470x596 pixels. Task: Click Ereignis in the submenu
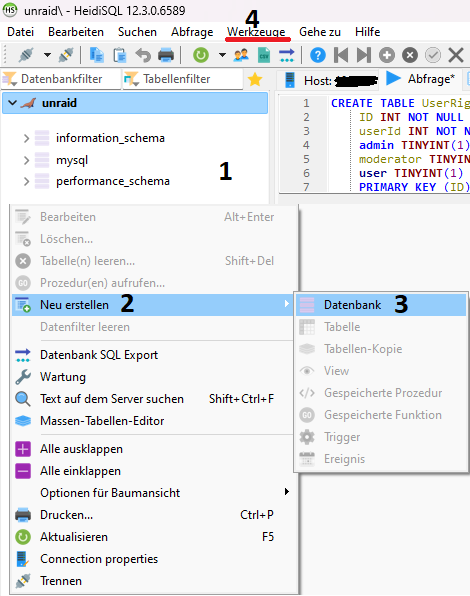click(x=381, y=459)
